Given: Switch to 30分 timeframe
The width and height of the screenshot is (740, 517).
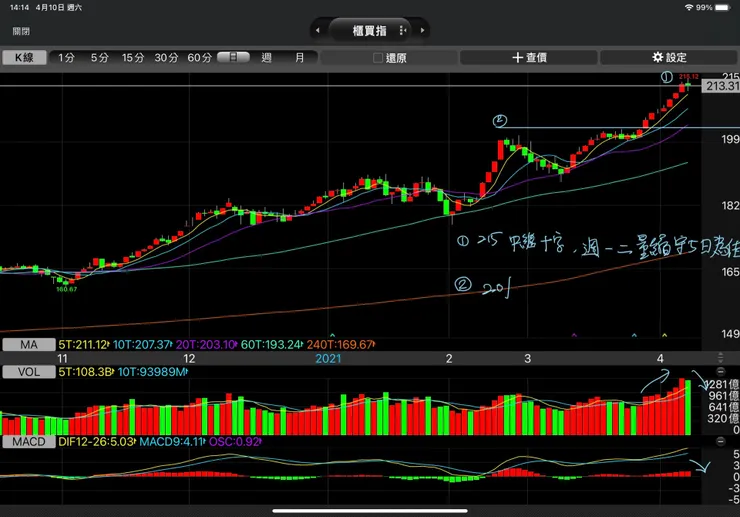Looking at the screenshot, I should (x=166, y=58).
